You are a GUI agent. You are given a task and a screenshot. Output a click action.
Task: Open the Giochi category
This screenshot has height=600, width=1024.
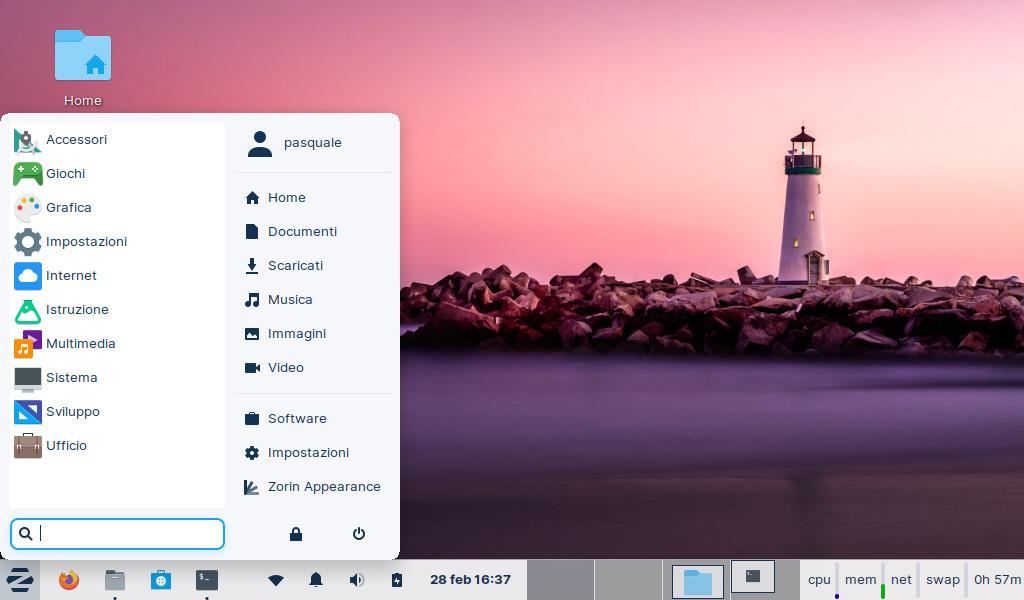(118, 174)
